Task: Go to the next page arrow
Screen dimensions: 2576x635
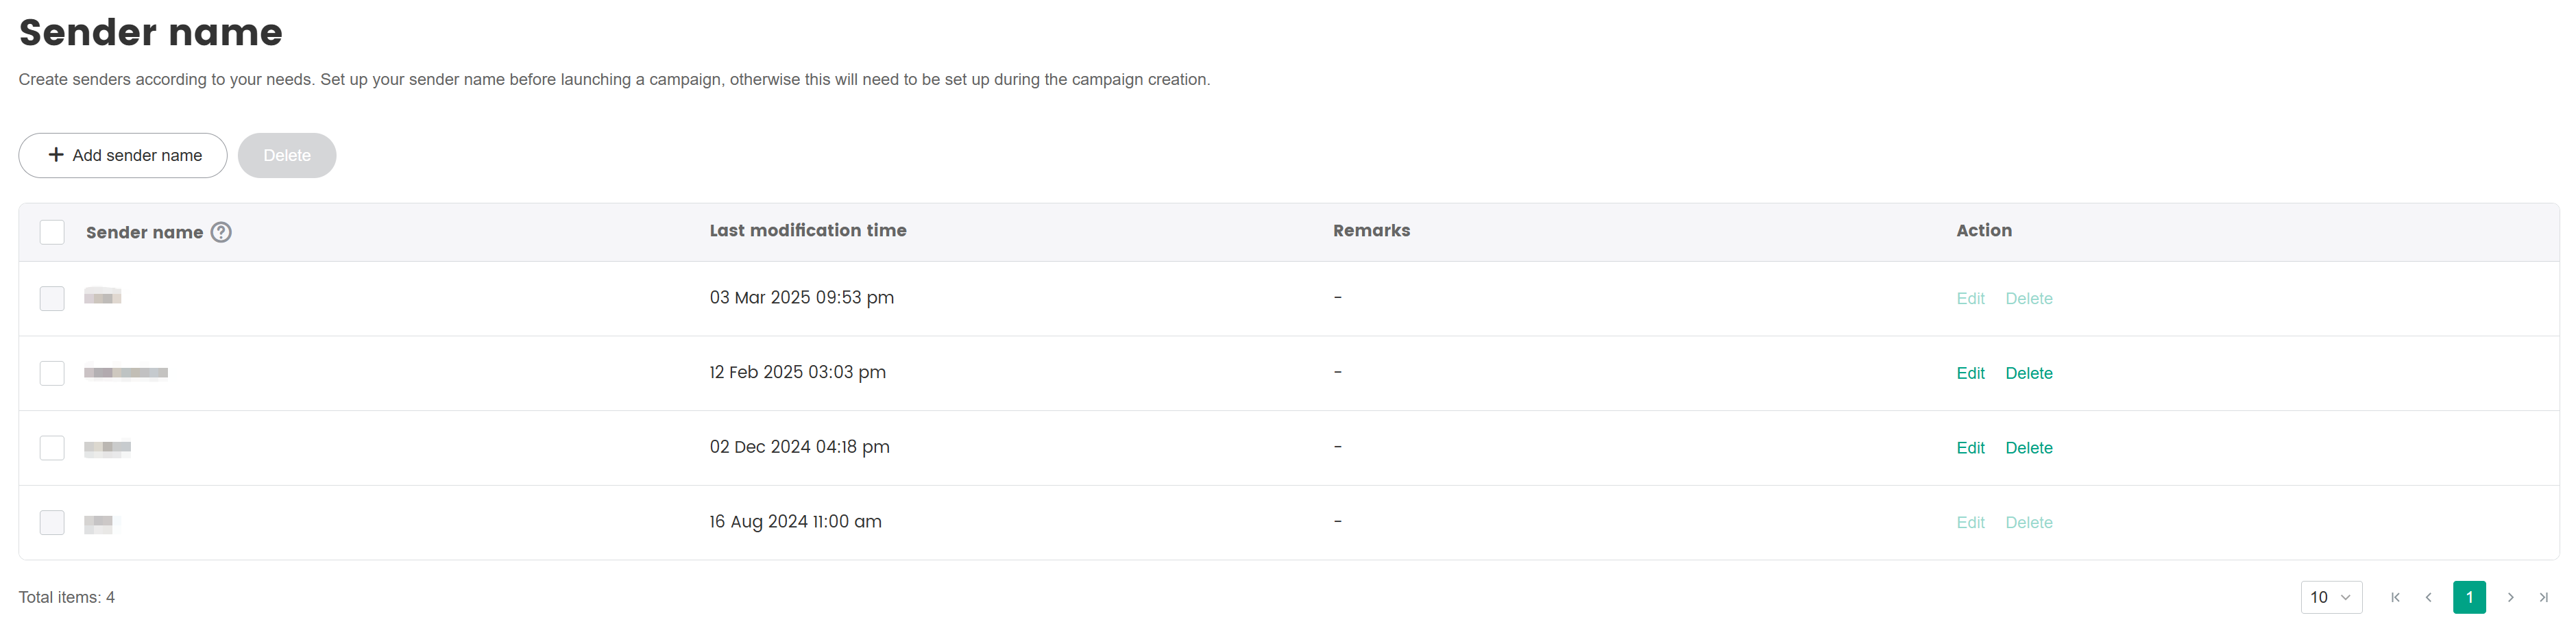Action: coord(2510,597)
